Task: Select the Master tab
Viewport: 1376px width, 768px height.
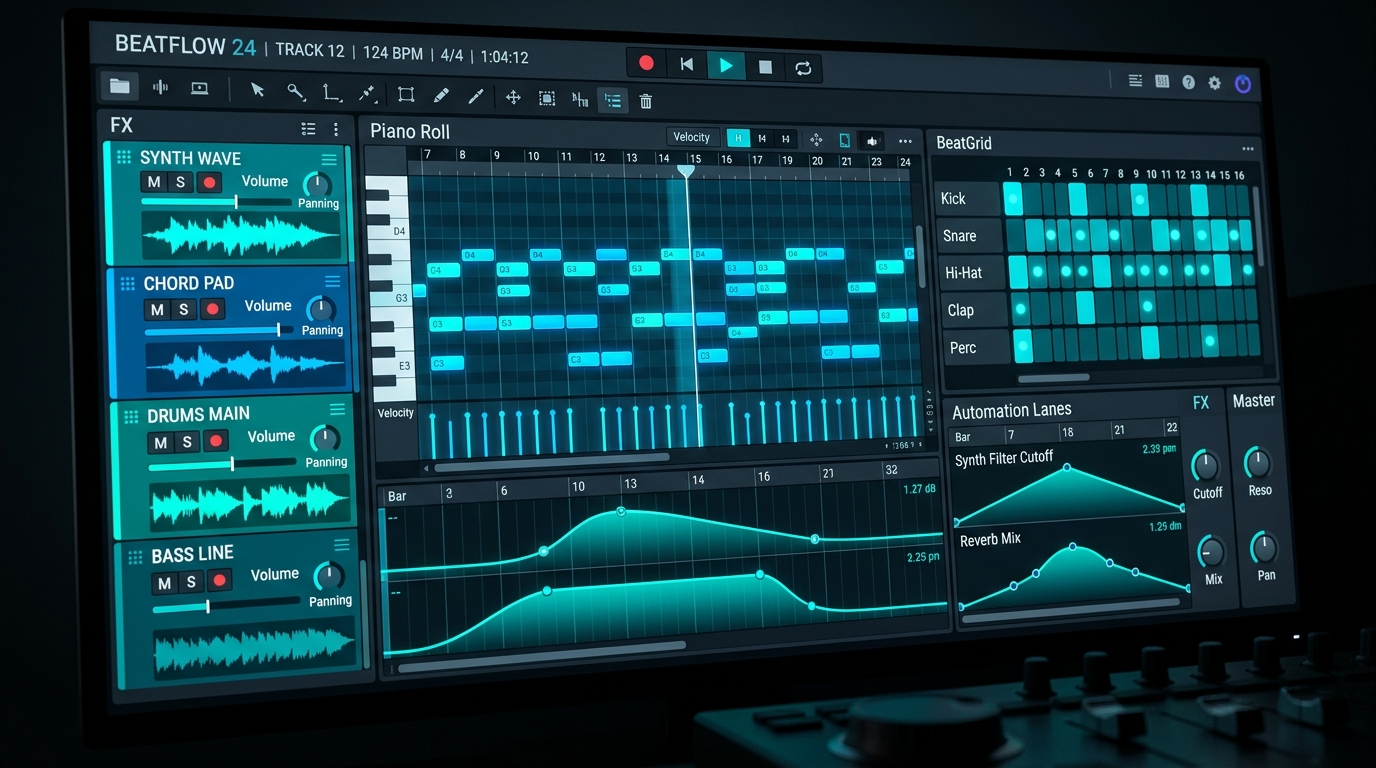Action: tap(1254, 400)
